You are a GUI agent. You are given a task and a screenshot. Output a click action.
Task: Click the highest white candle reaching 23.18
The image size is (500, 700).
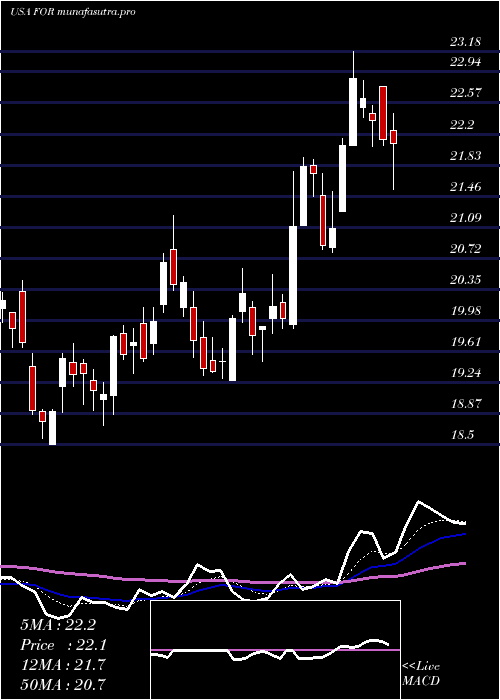tap(353, 112)
